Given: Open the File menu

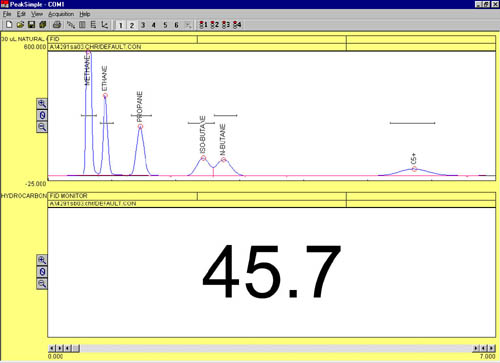Looking at the screenshot, I should point(7,14).
